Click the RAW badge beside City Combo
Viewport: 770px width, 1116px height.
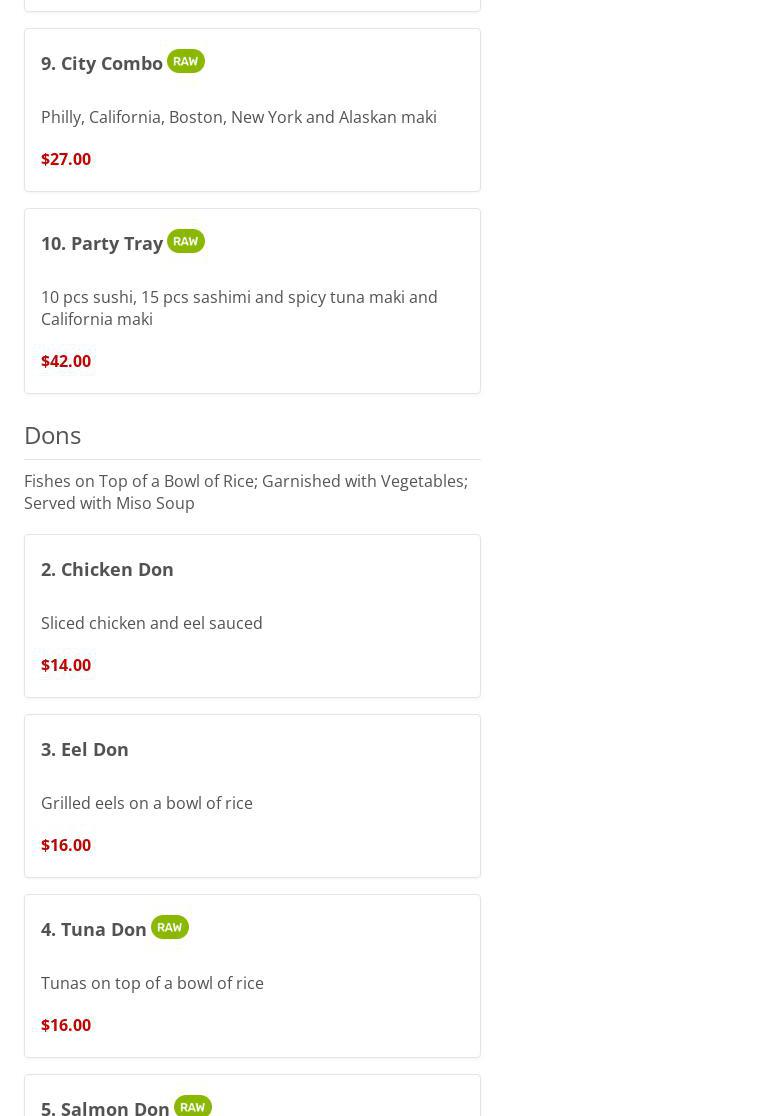(185, 61)
